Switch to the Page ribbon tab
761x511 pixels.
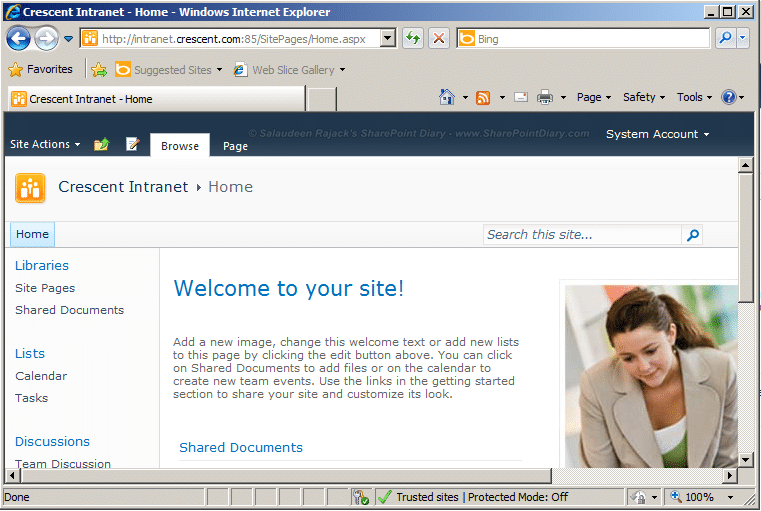[x=235, y=146]
